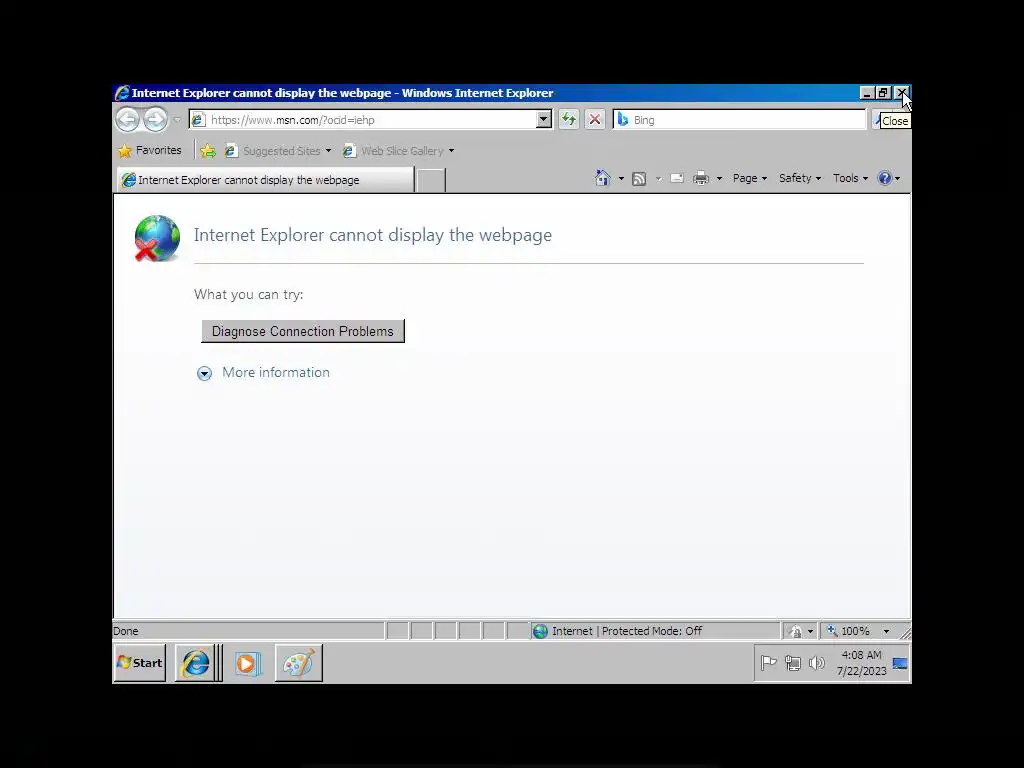Click the Read Mail envelope icon
1024x768 pixels.
[677, 178]
